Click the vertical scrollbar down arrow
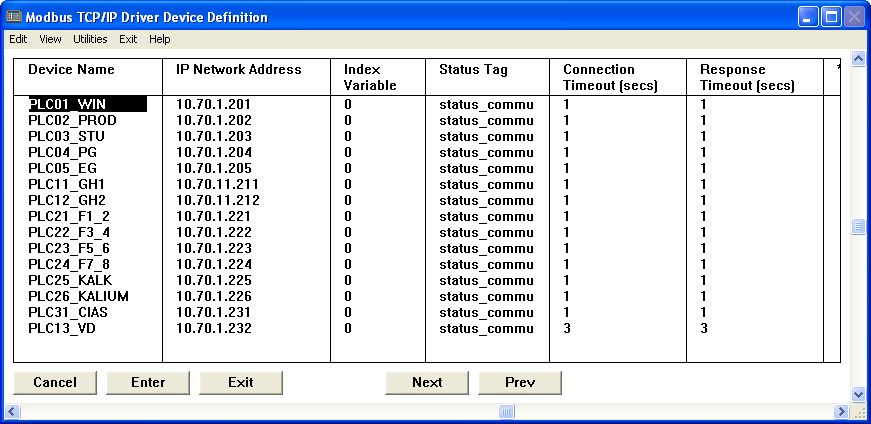The height and width of the screenshot is (424, 871). click(x=858, y=394)
